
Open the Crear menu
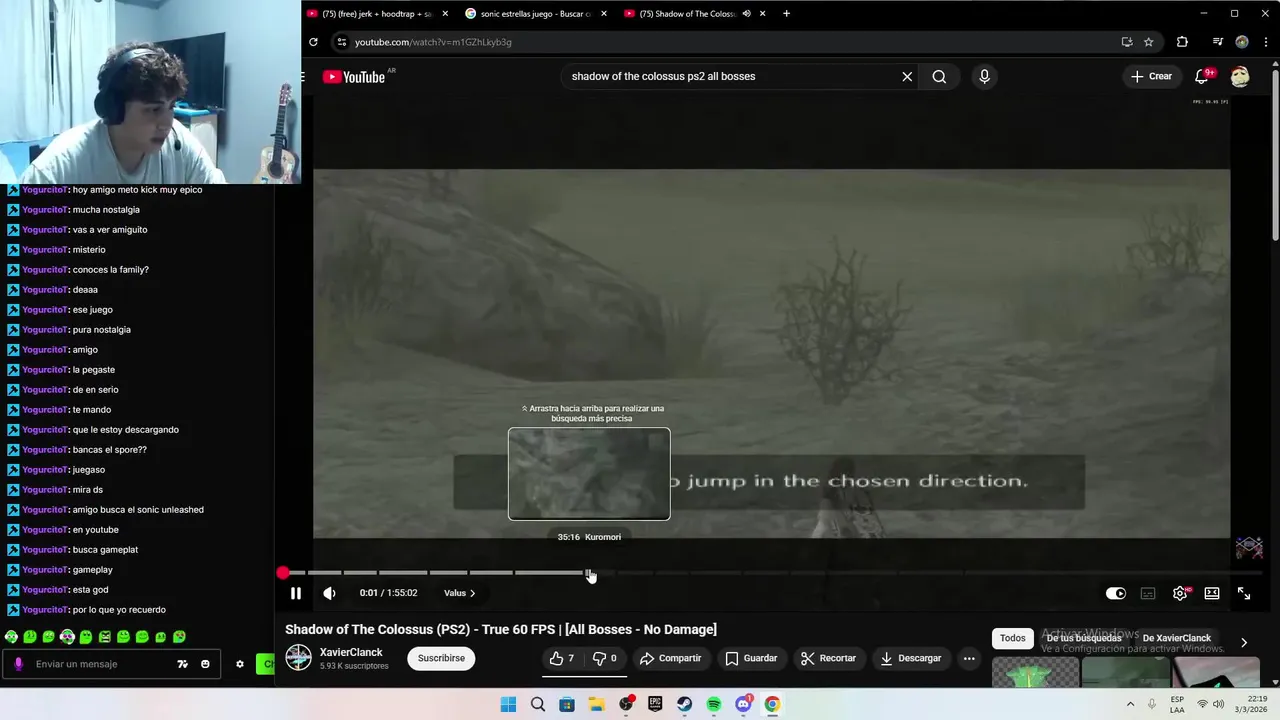click(x=1151, y=76)
